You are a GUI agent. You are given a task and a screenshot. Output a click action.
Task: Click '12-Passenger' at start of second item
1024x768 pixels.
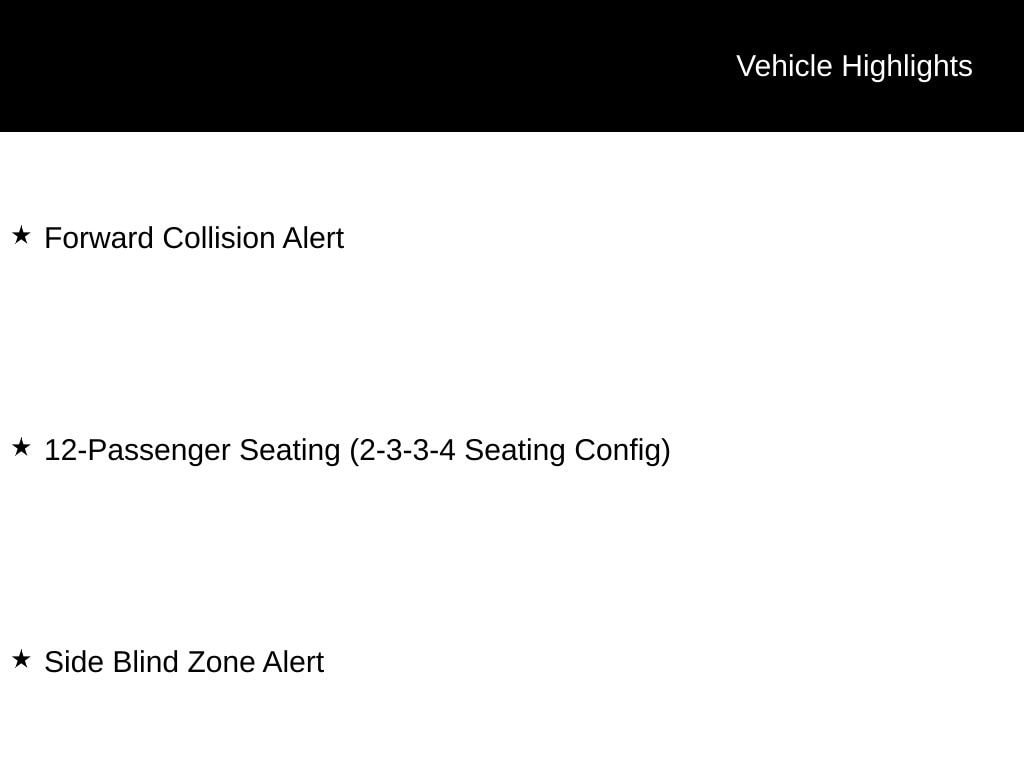click(137, 451)
